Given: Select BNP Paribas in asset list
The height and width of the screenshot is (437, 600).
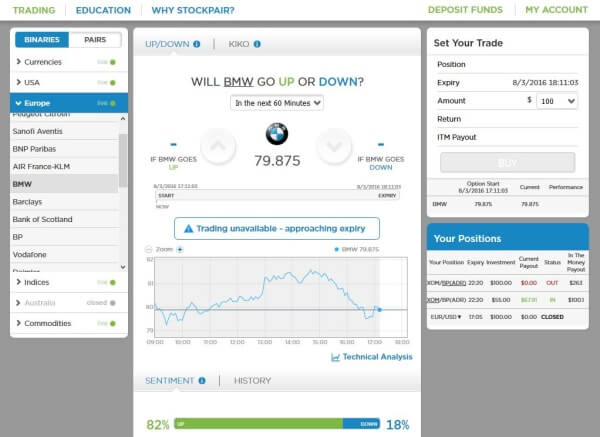Looking at the screenshot, I should click(x=65, y=149).
